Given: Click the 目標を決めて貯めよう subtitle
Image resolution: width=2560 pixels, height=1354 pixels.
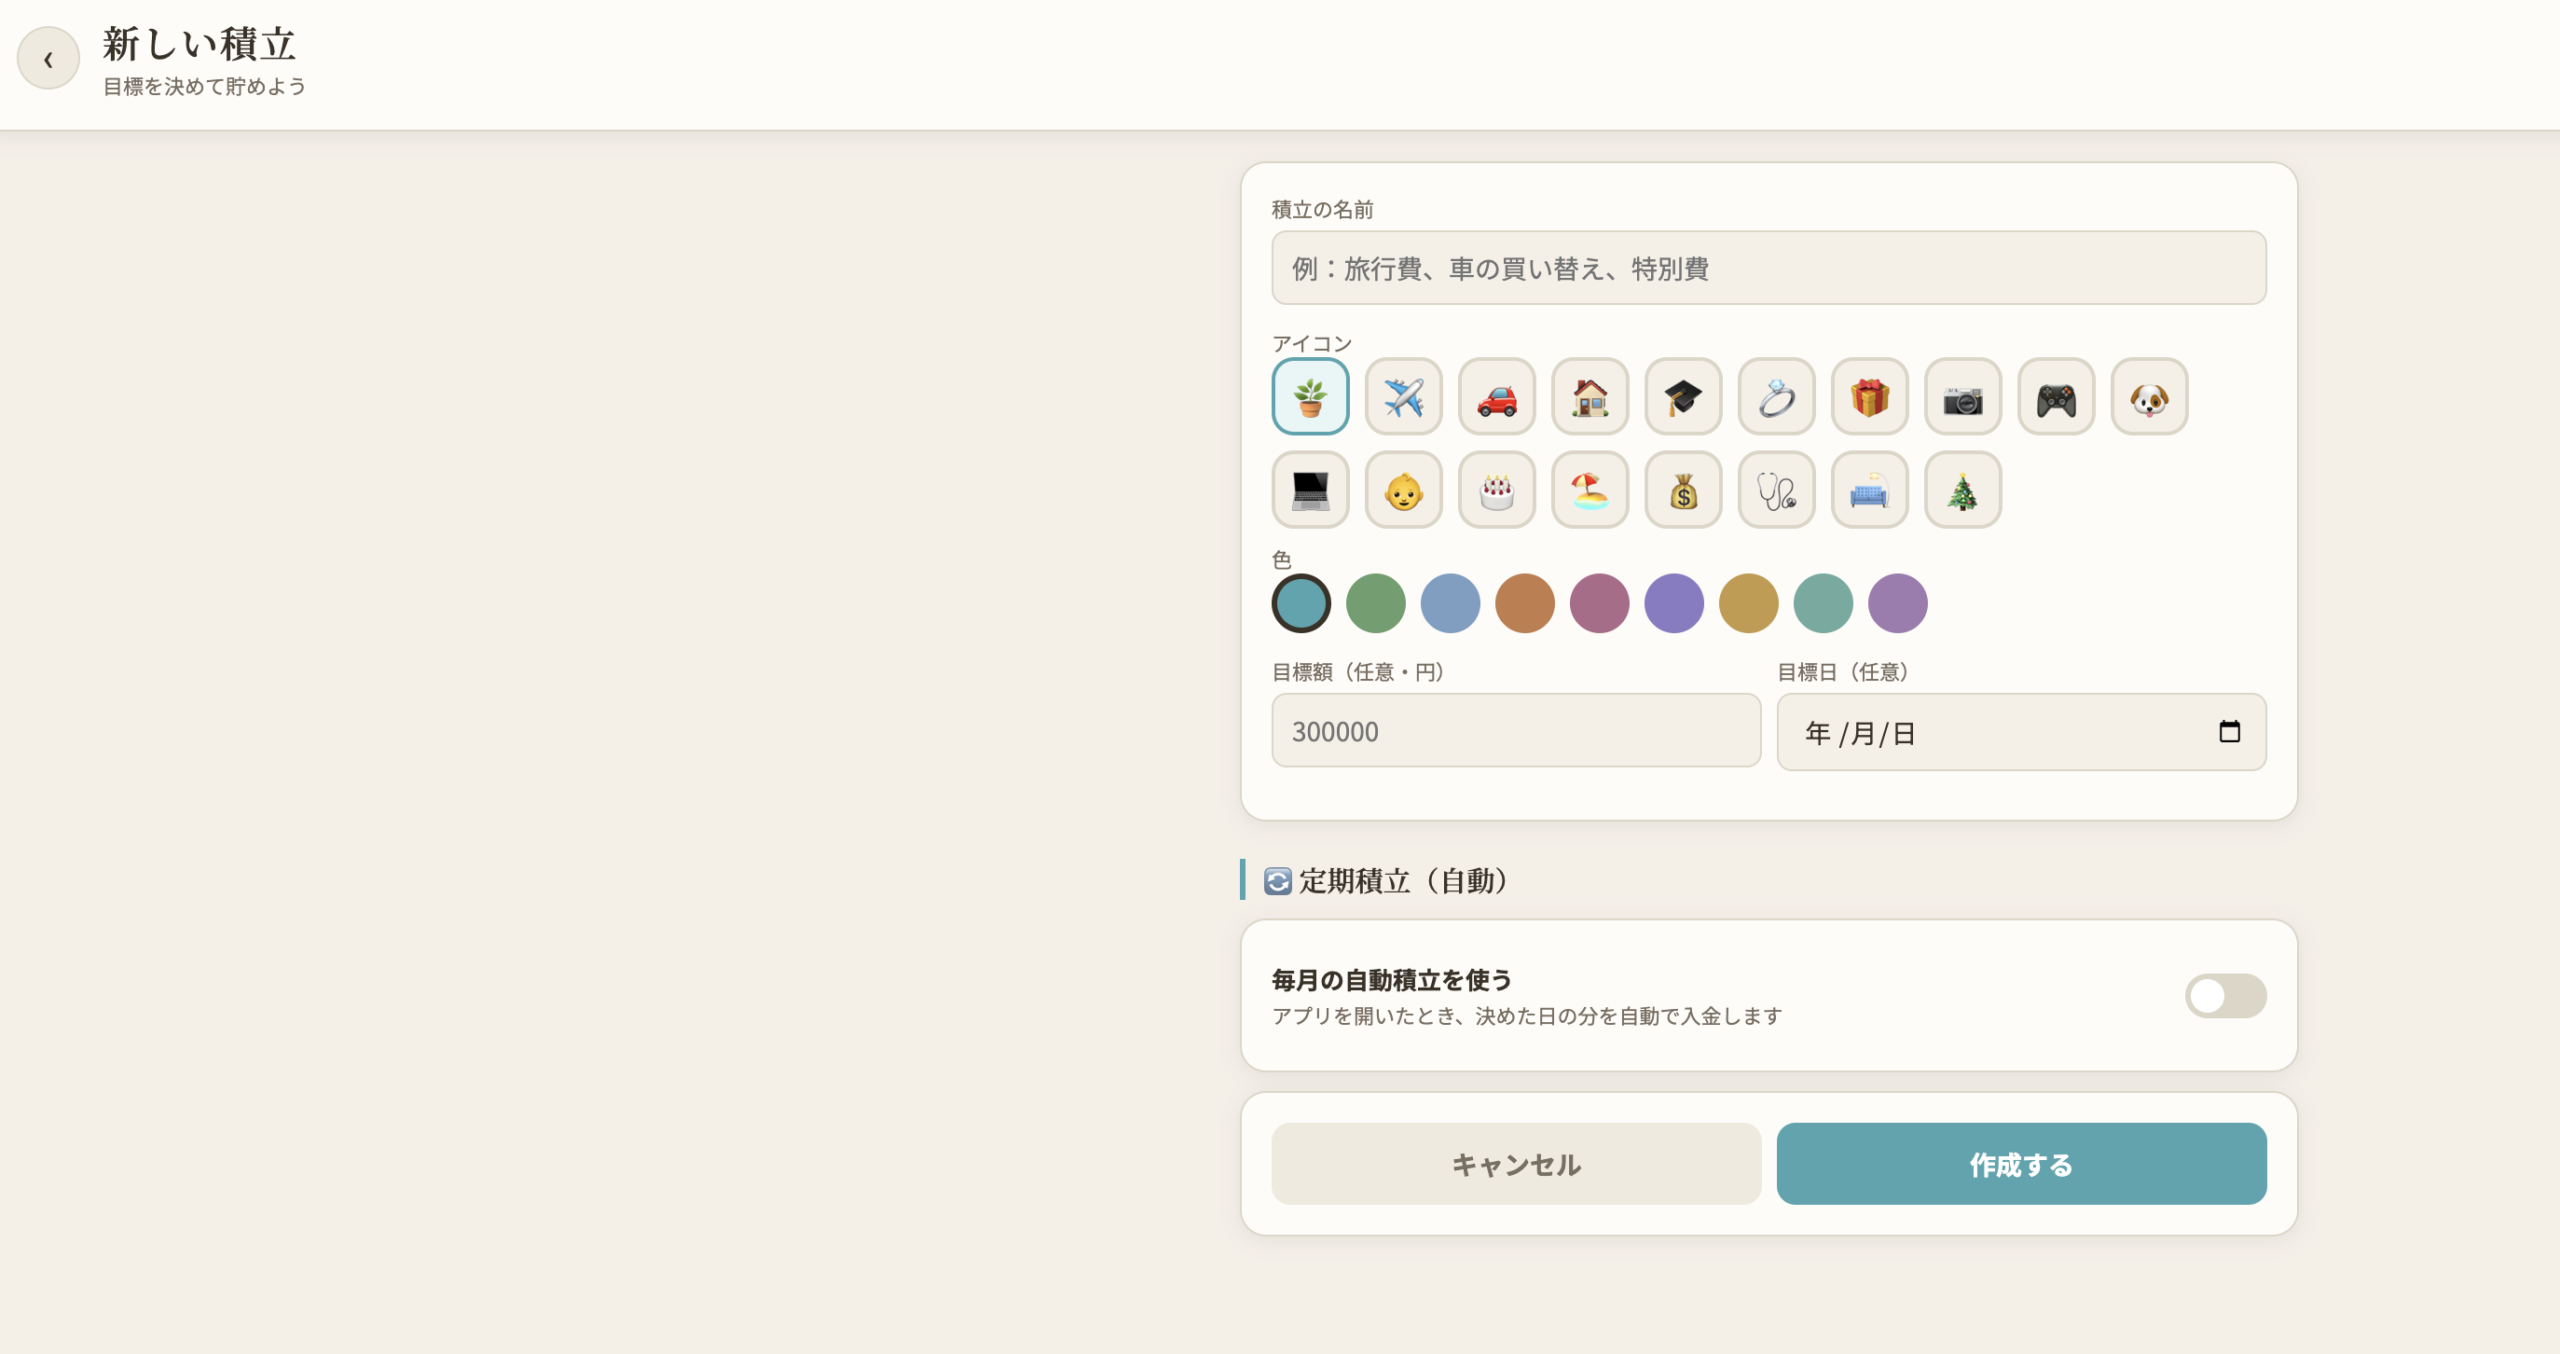Looking at the screenshot, I should click(204, 87).
